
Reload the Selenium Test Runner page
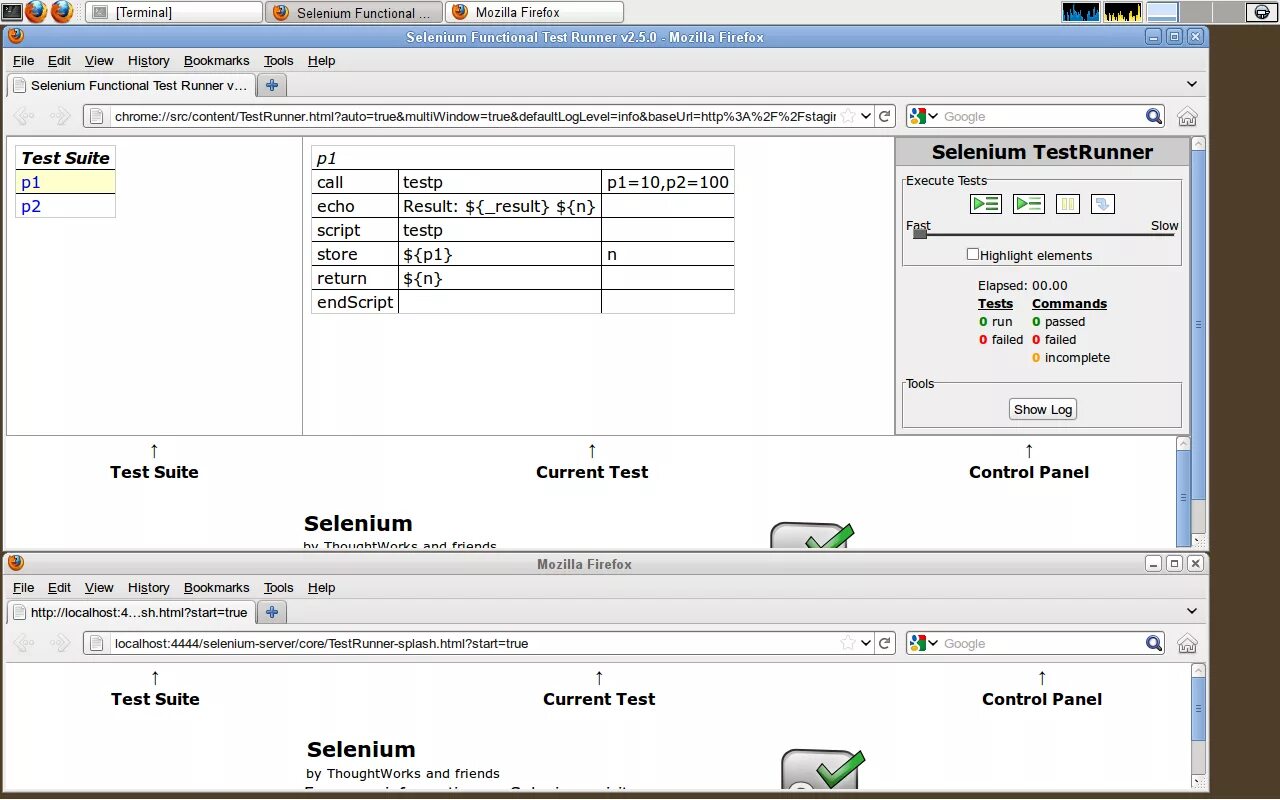coord(885,116)
